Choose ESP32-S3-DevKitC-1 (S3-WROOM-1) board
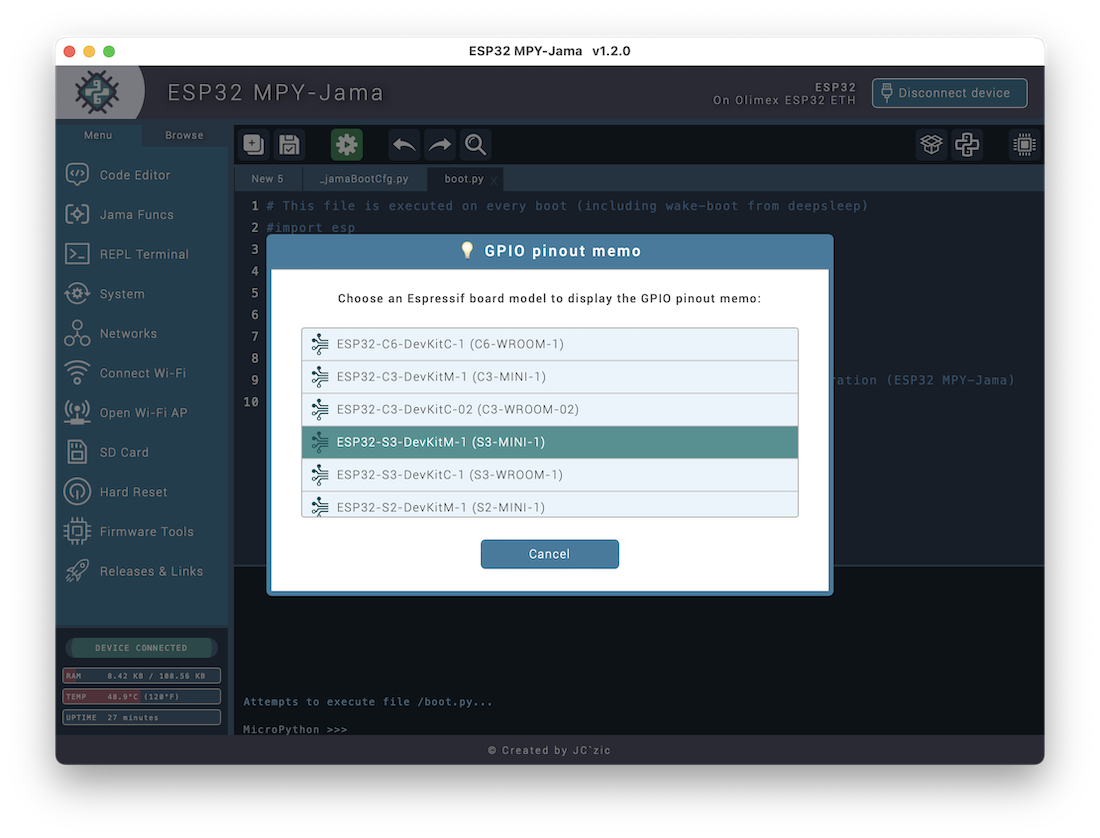 [x=549, y=475]
